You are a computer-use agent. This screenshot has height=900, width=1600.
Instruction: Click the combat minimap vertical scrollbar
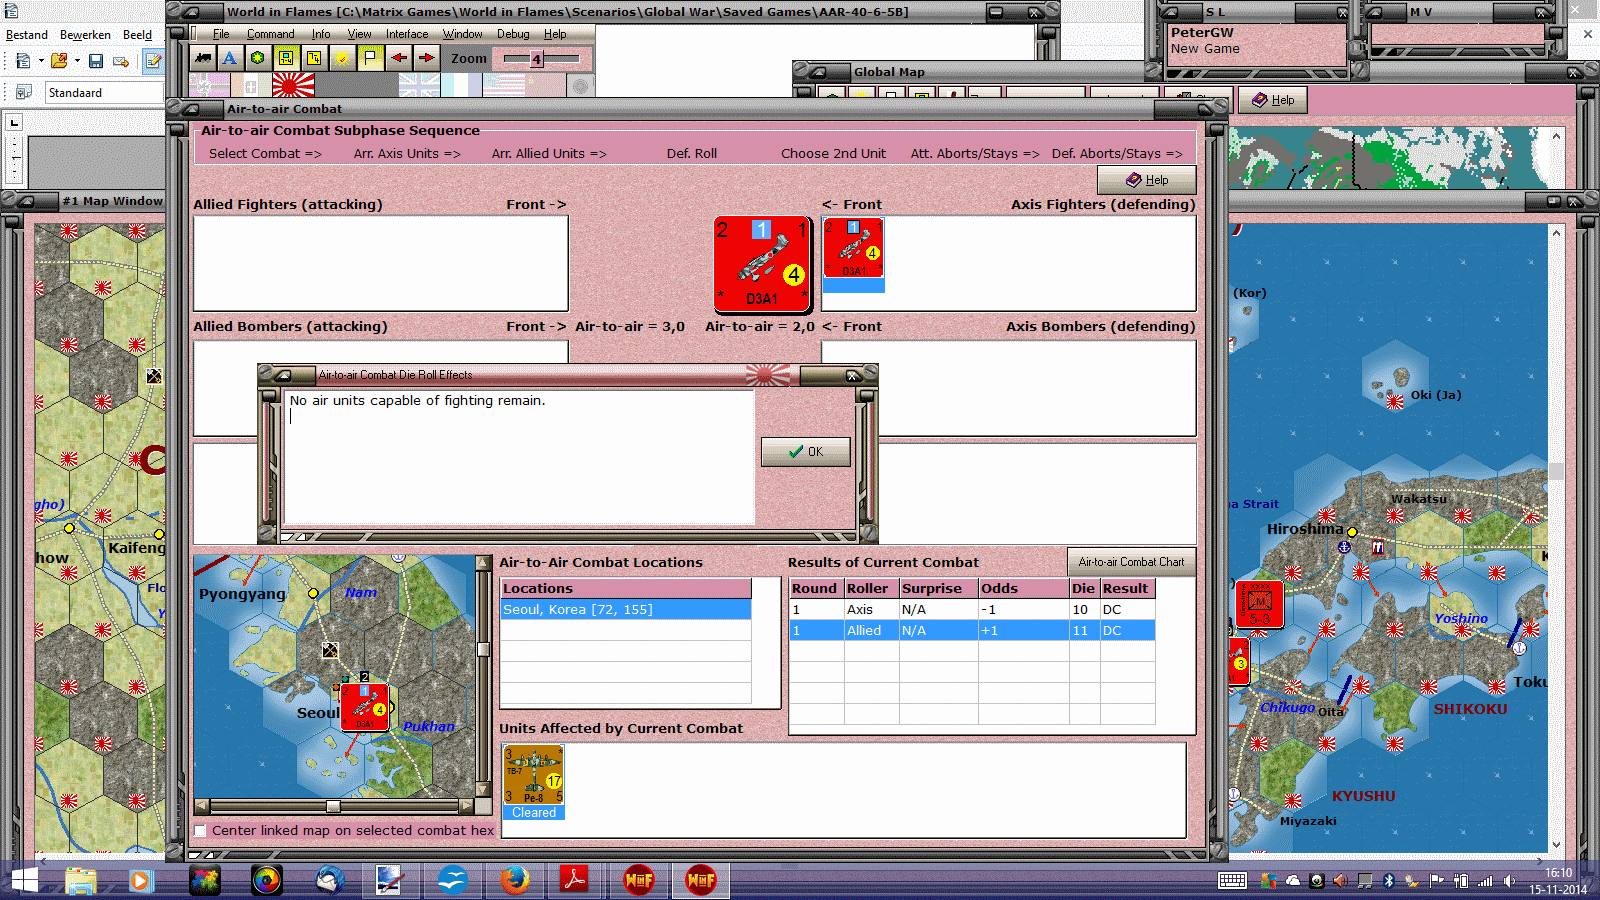[x=483, y=676]
